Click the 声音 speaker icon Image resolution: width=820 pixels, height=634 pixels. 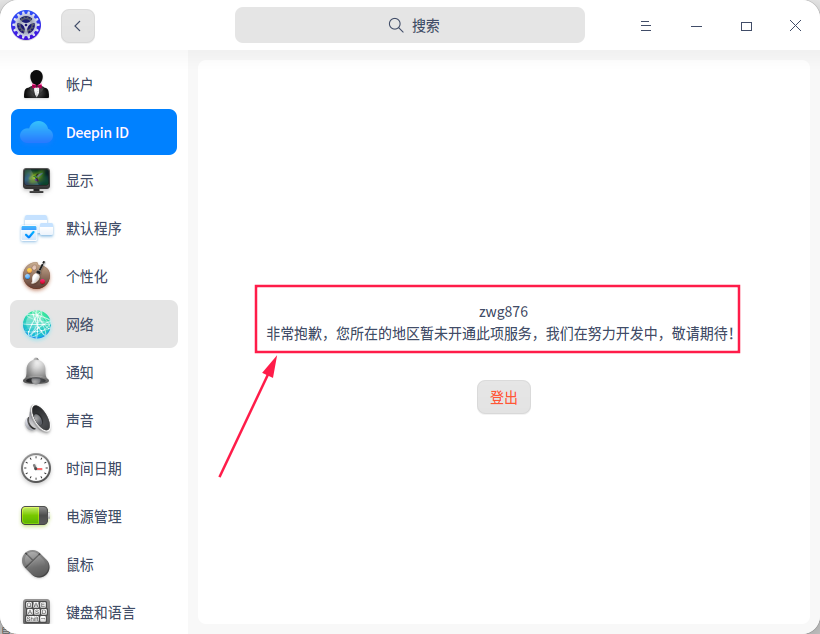[37, 420]
